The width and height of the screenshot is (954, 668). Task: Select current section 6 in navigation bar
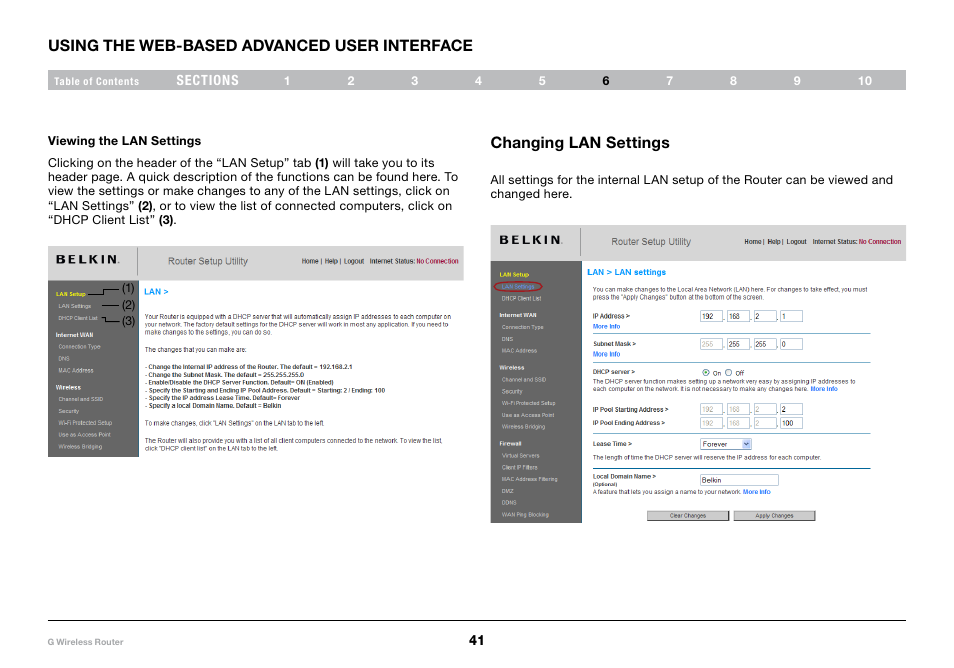tap(606, 81)
